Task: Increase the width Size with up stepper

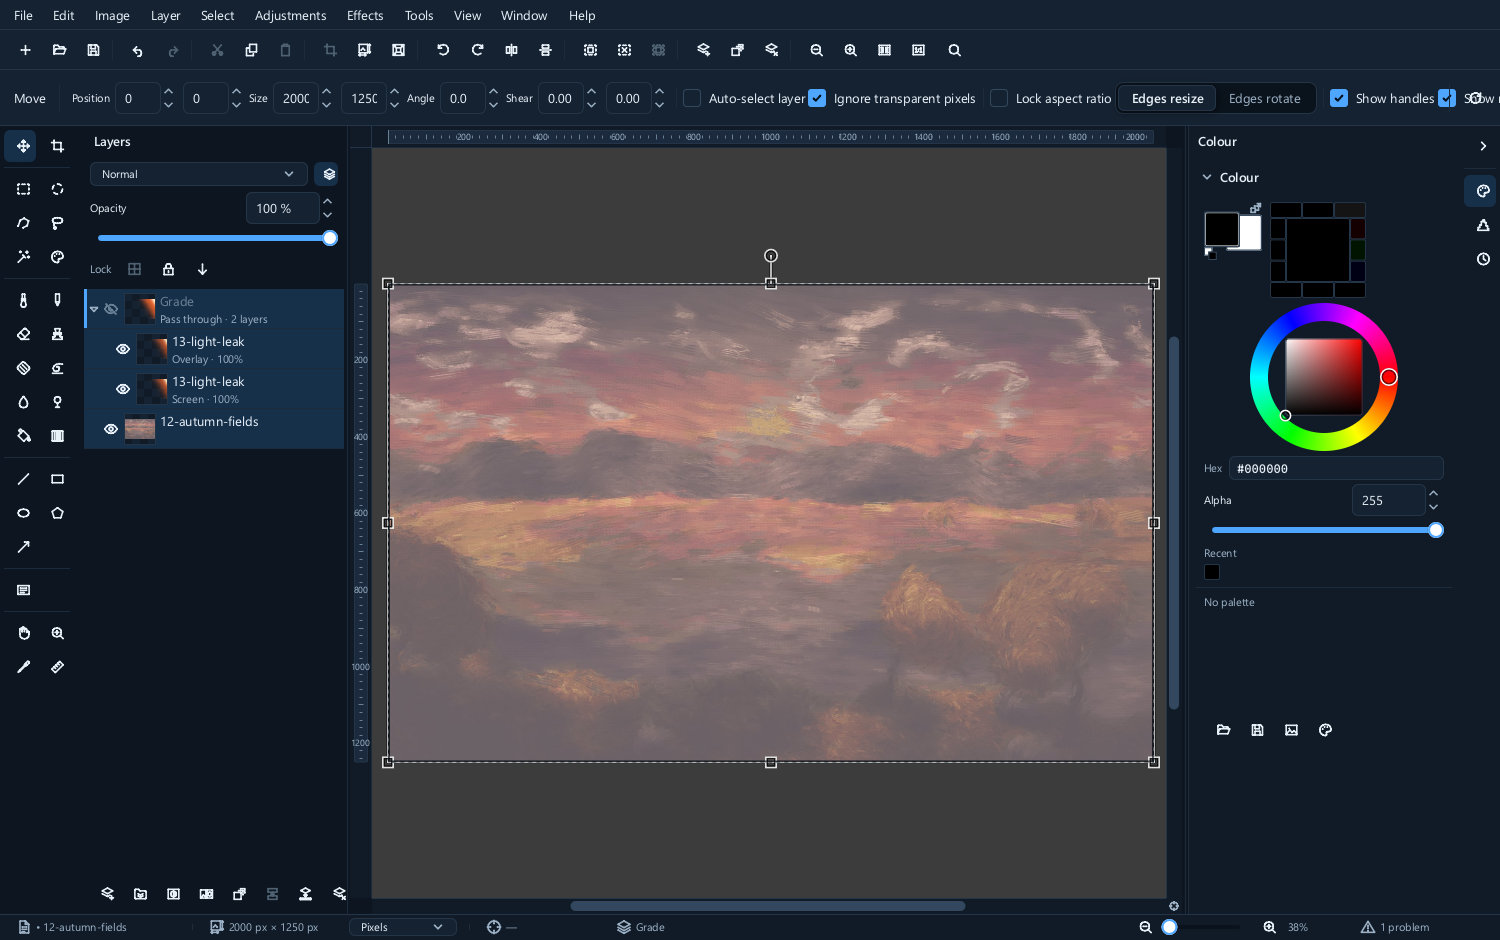Action: pos(326,92)
